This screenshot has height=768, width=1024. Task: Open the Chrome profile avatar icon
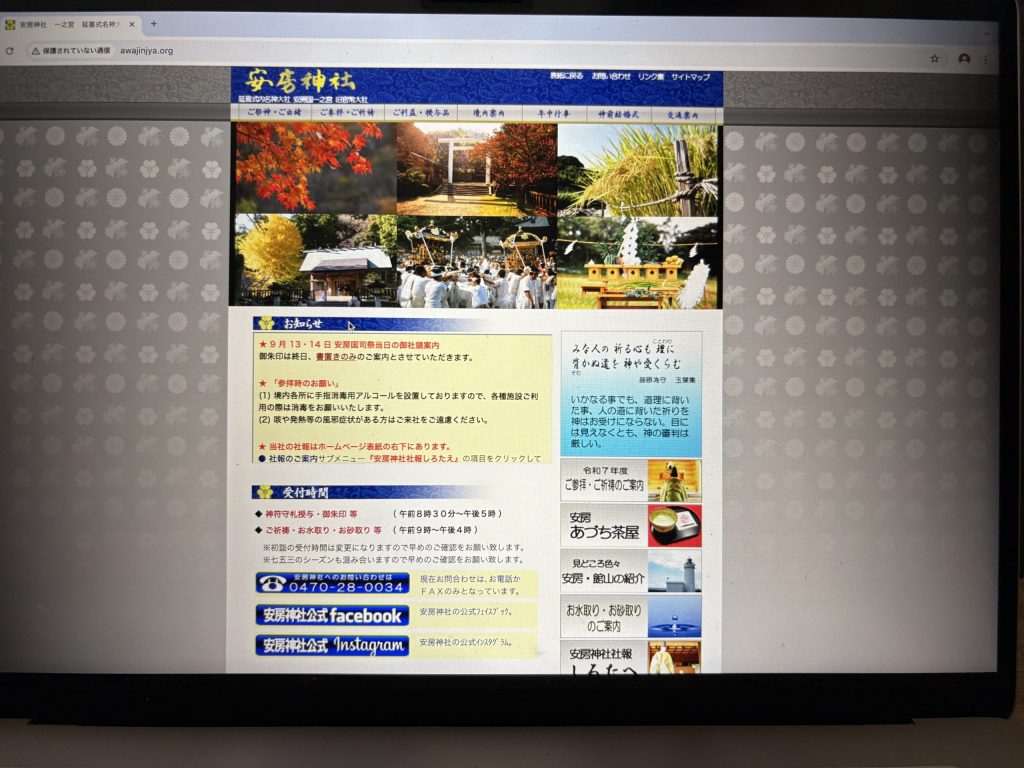(x=964, y=59)
